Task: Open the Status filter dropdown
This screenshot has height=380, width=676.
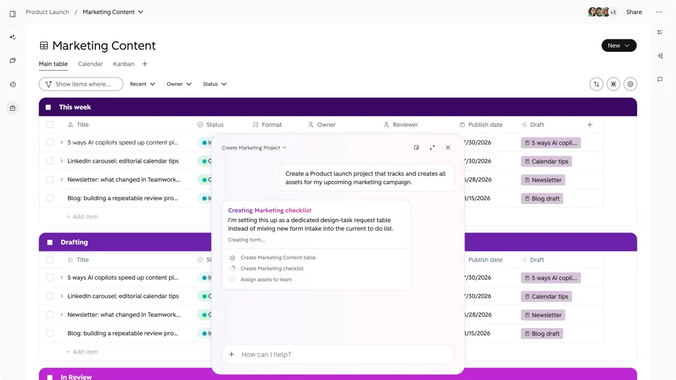Action: (215, 84)
